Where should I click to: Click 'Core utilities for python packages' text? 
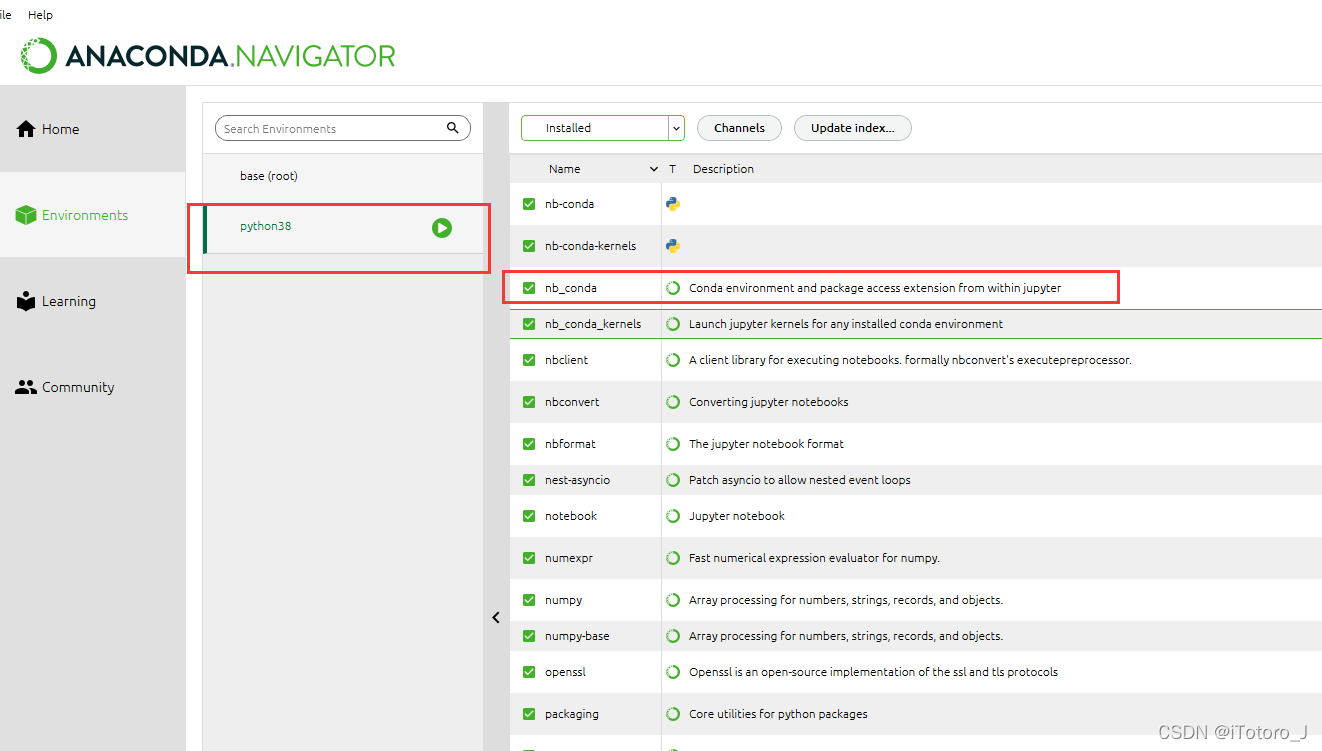tap(778, 714)
